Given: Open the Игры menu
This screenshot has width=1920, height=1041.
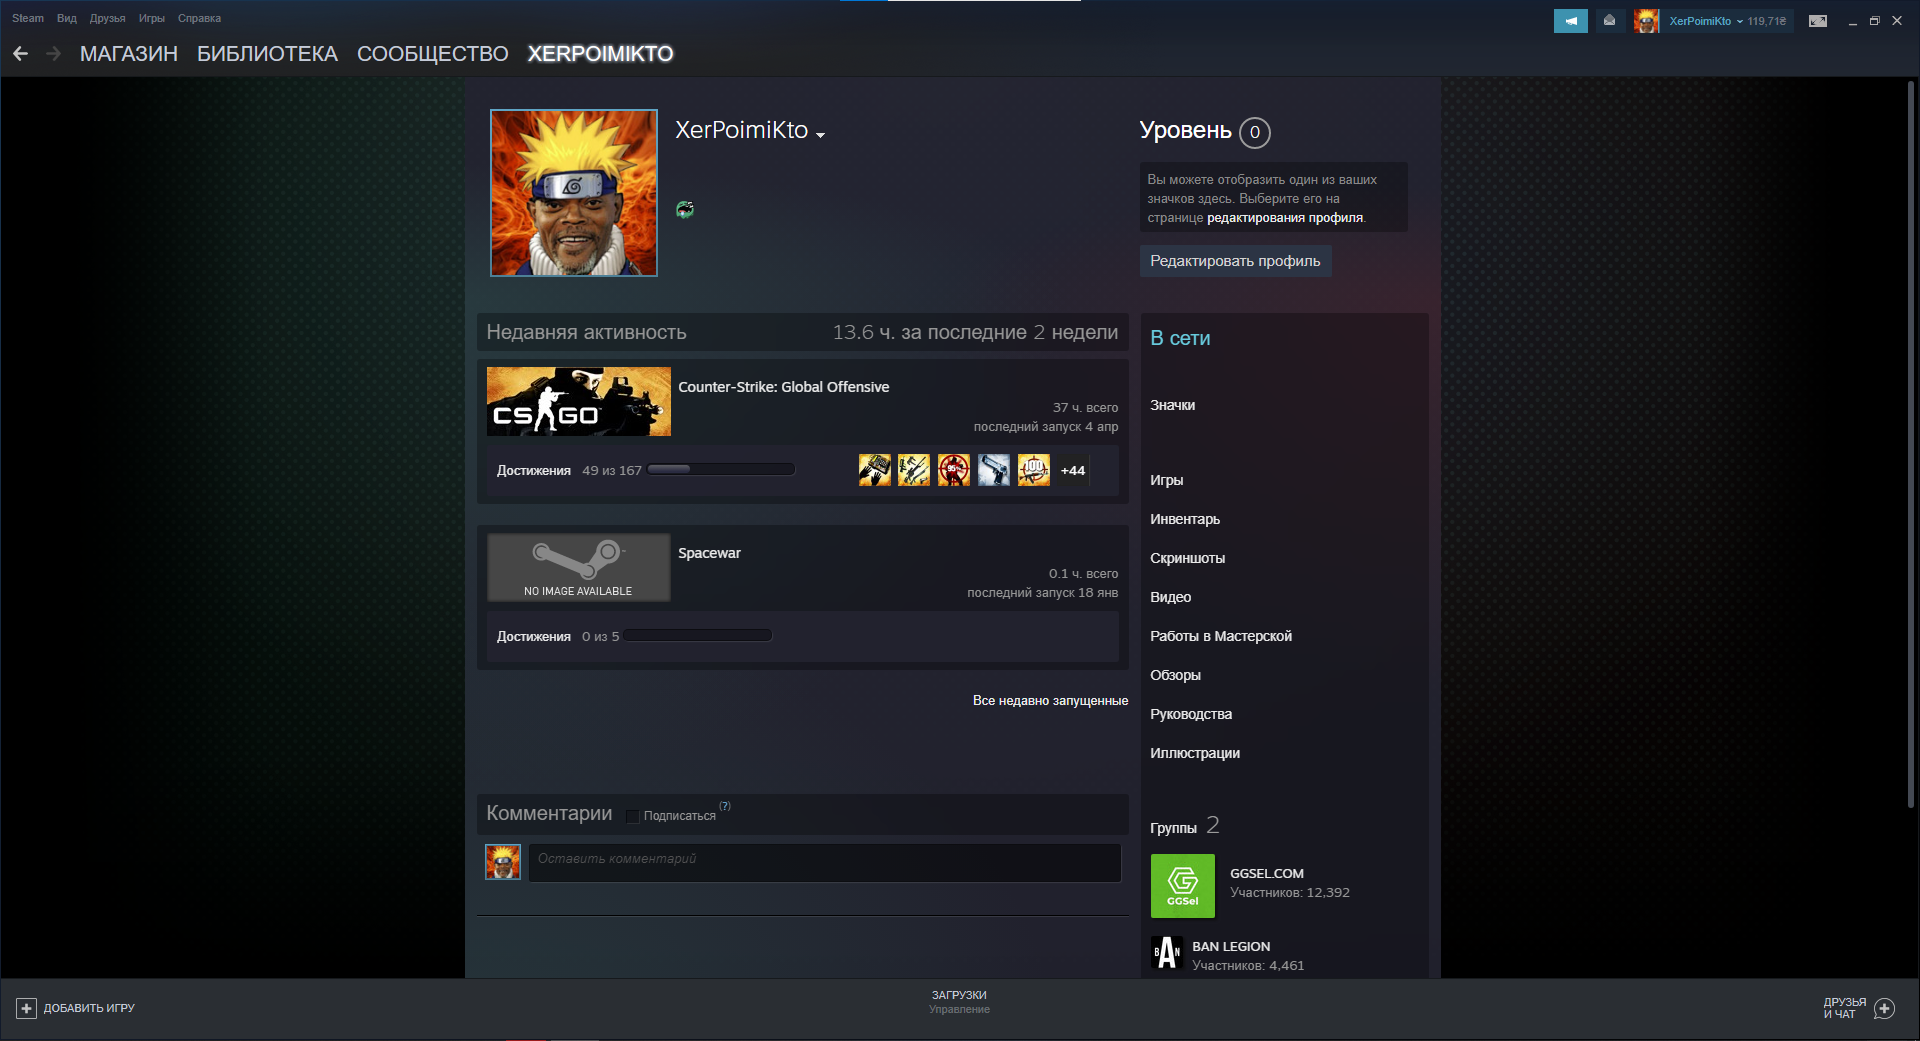Looking at the screenshot, I should [x=152, y=18].
